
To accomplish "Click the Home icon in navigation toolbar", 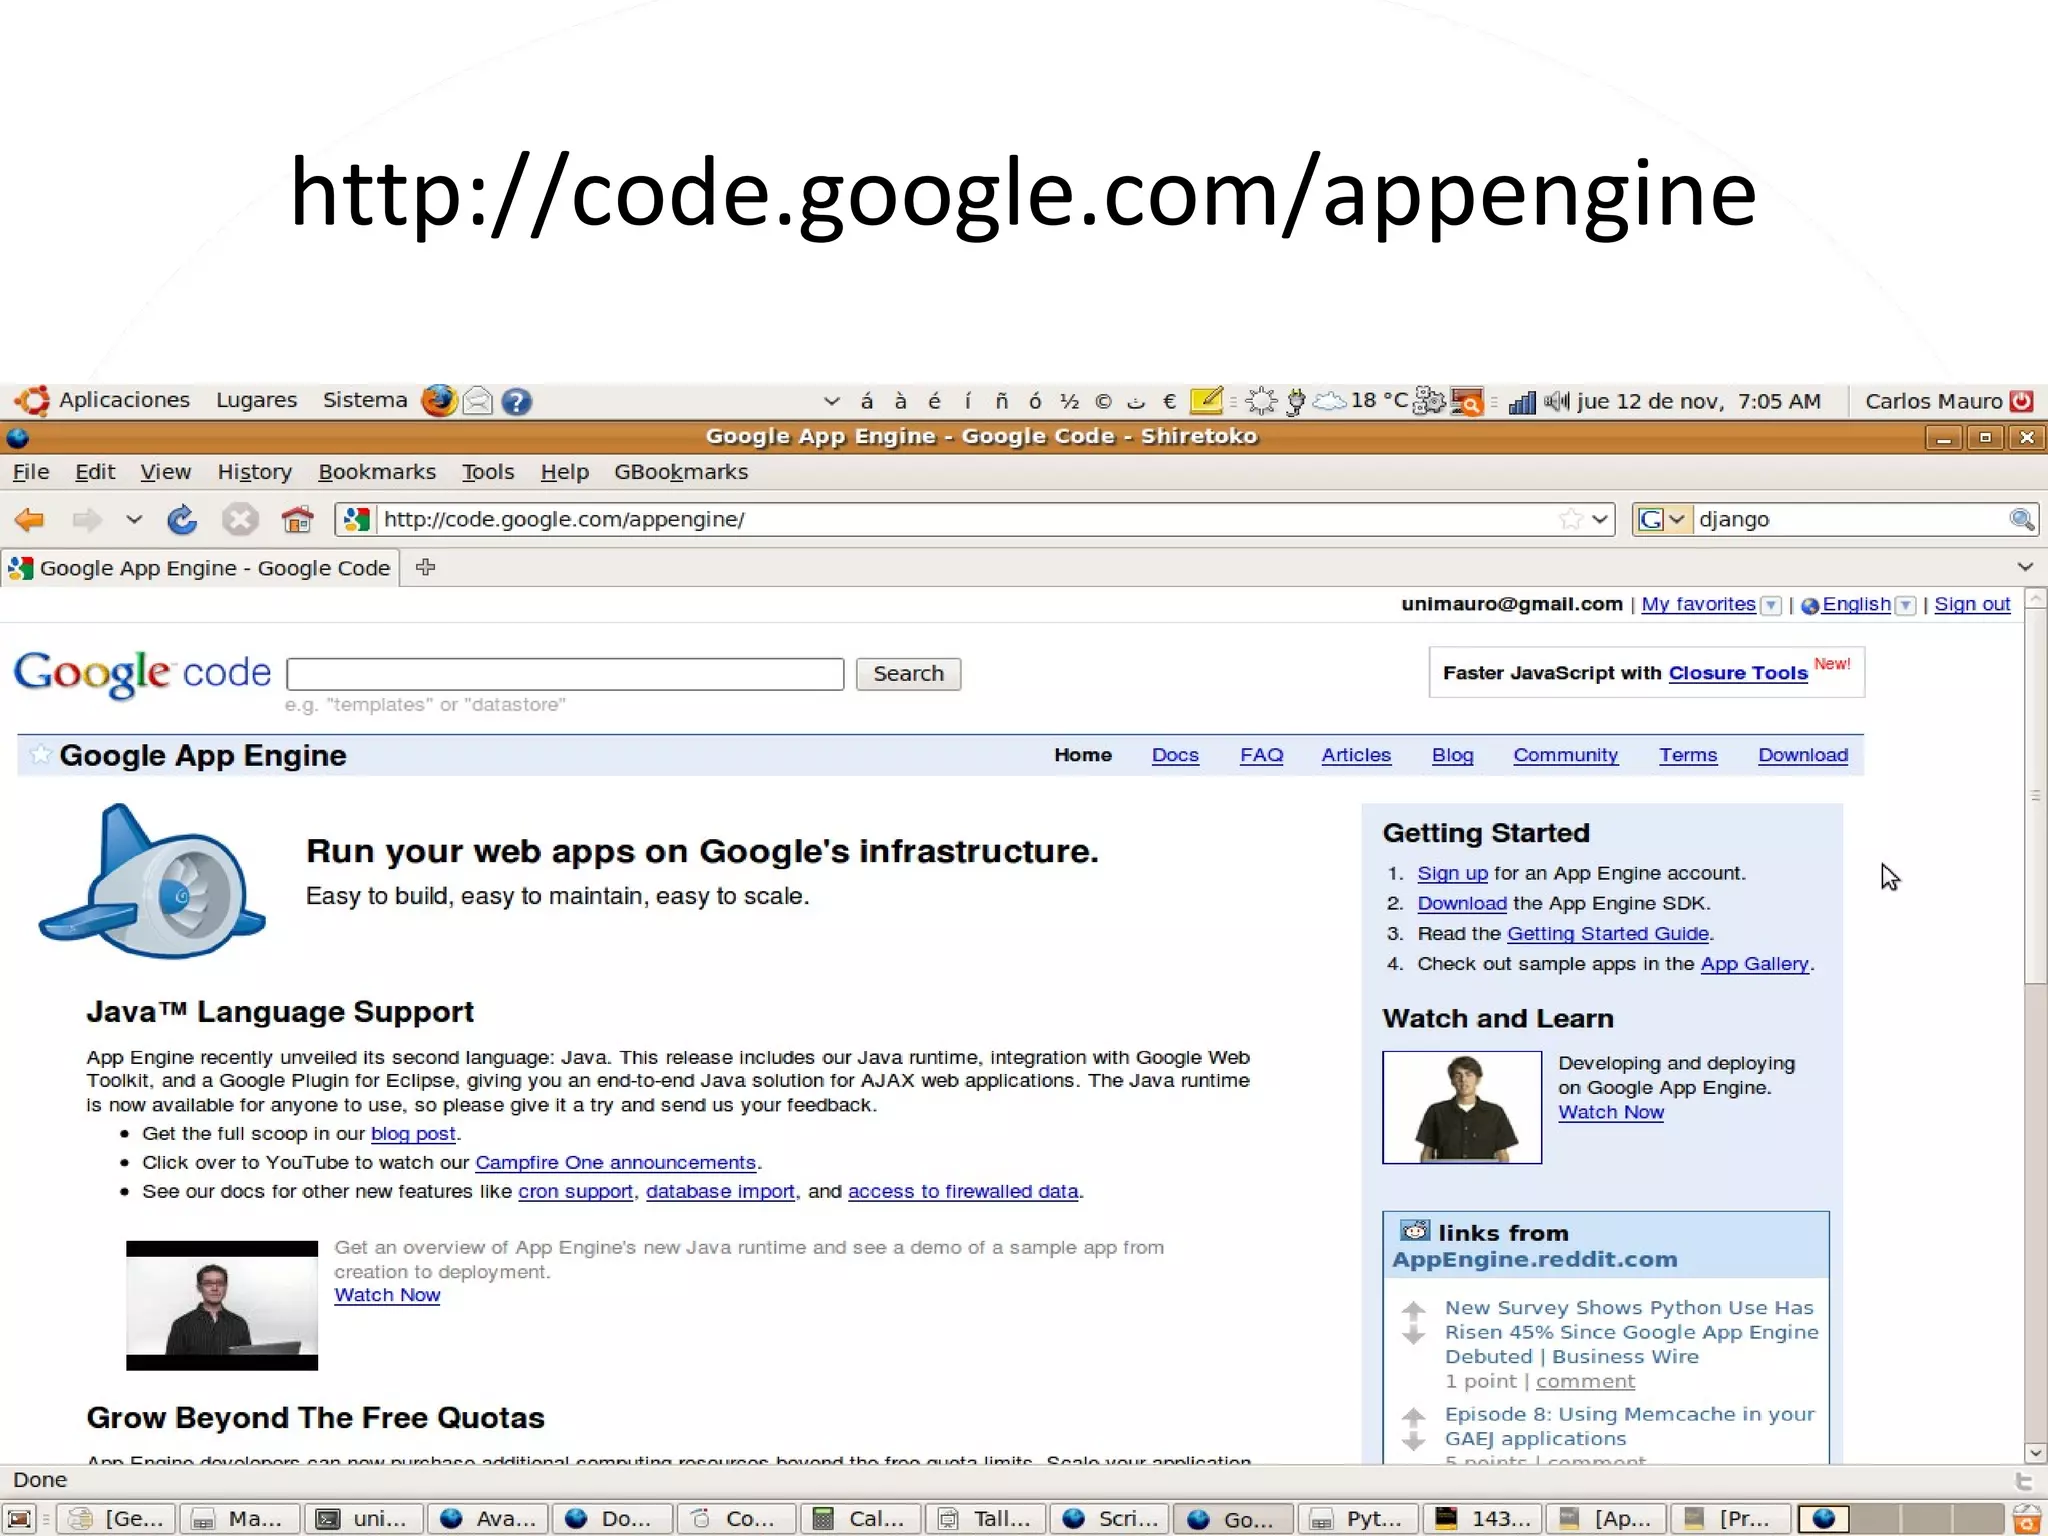I will point(297,519).
